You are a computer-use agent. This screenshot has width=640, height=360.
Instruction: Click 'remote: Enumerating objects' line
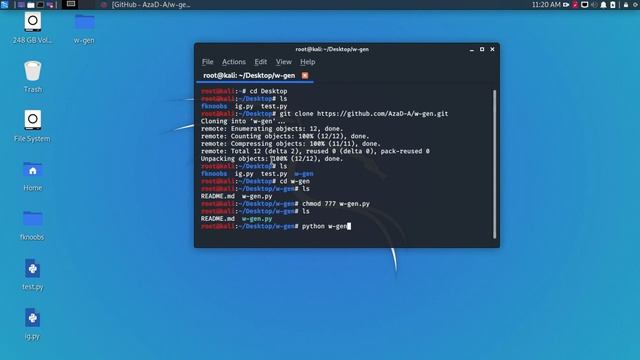pyautogui.click(x=272, y=129)
